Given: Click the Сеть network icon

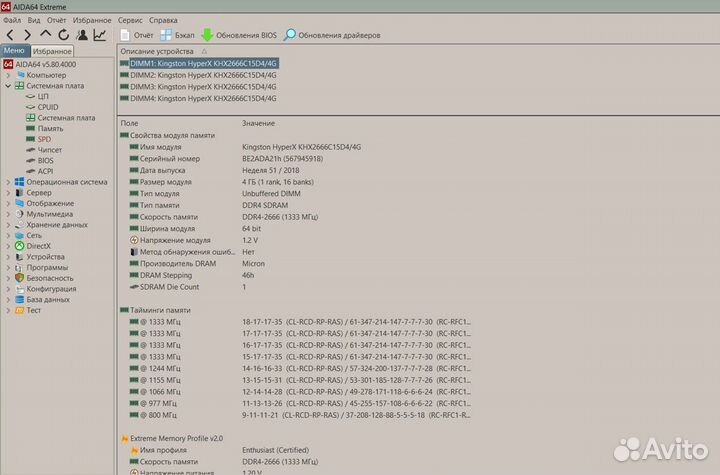Looking at the screenshot, I should coord(20,235).
